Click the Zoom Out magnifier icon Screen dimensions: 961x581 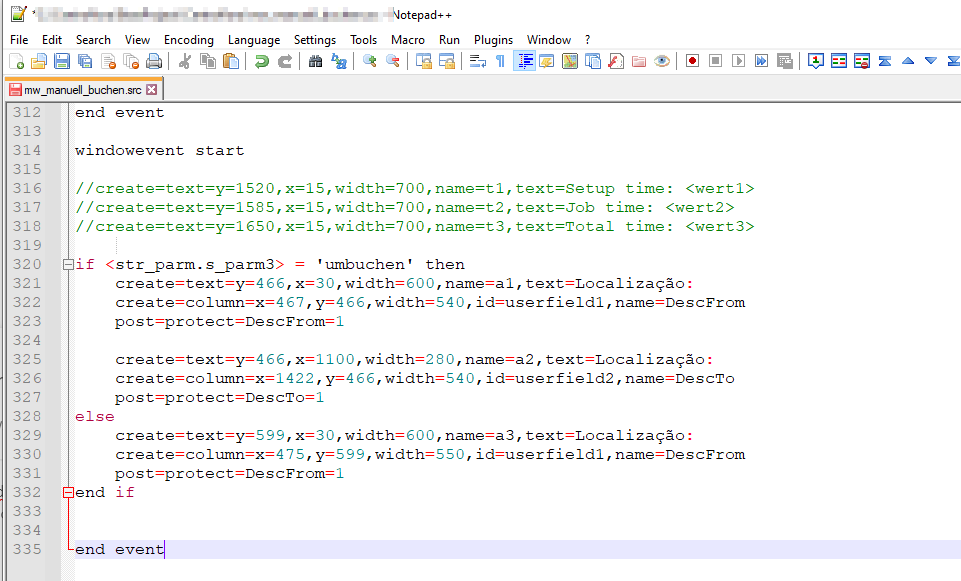click(393, 61)
